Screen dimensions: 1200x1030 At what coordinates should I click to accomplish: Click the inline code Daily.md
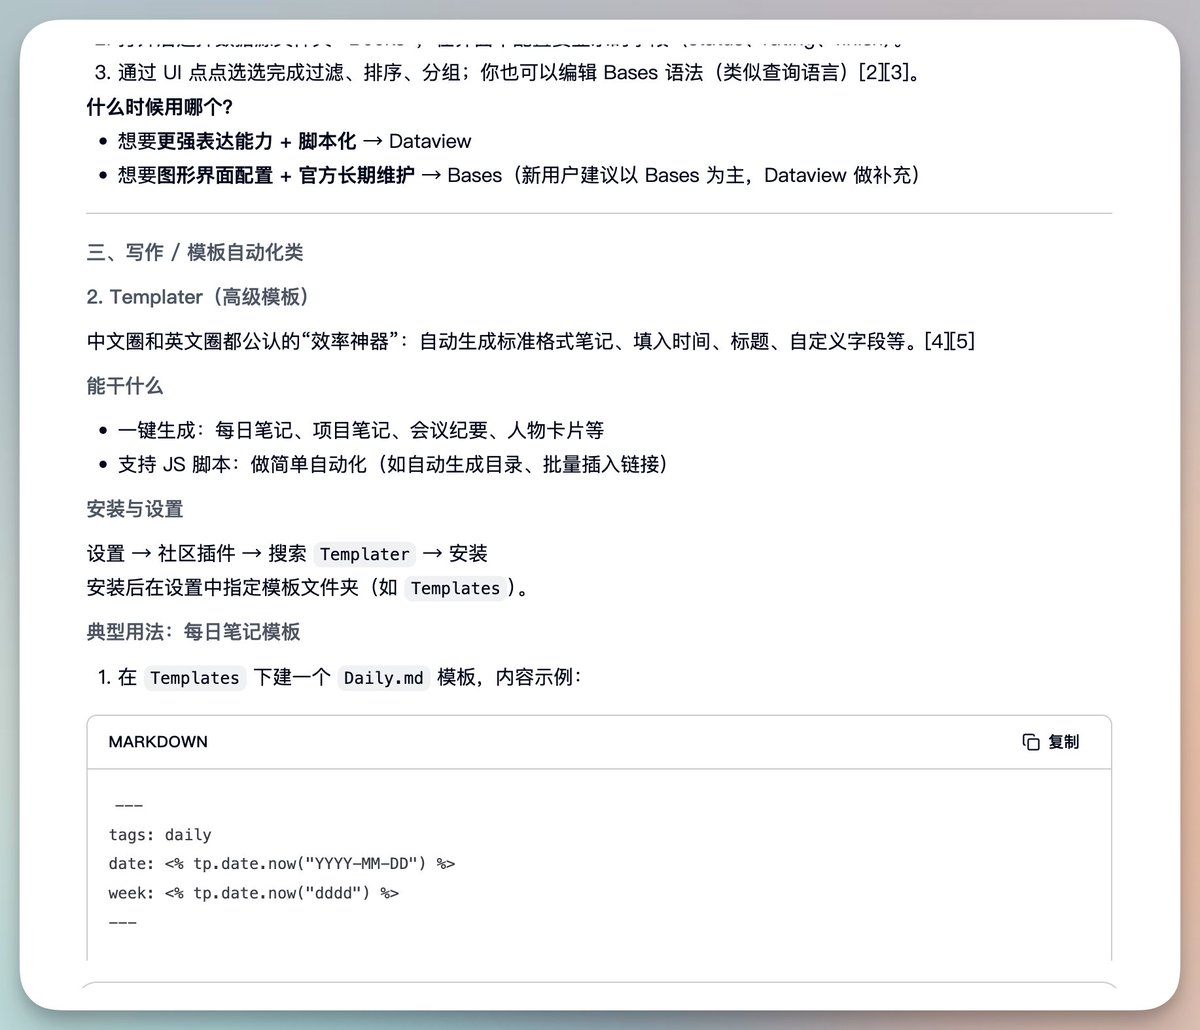point(384,678)
